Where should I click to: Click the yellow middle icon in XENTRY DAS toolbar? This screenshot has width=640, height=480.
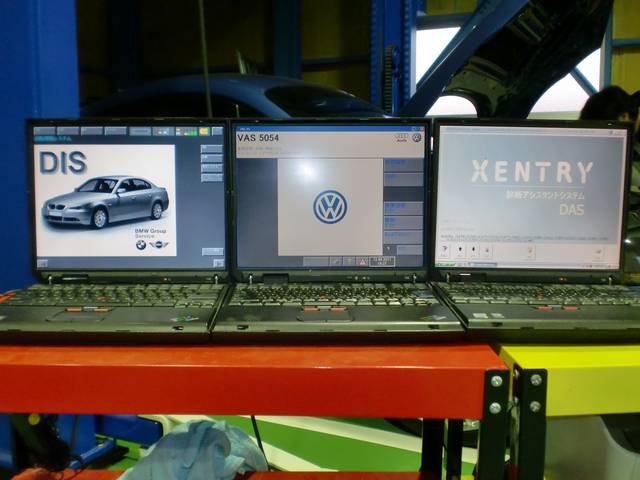click(x=531, y=251)
